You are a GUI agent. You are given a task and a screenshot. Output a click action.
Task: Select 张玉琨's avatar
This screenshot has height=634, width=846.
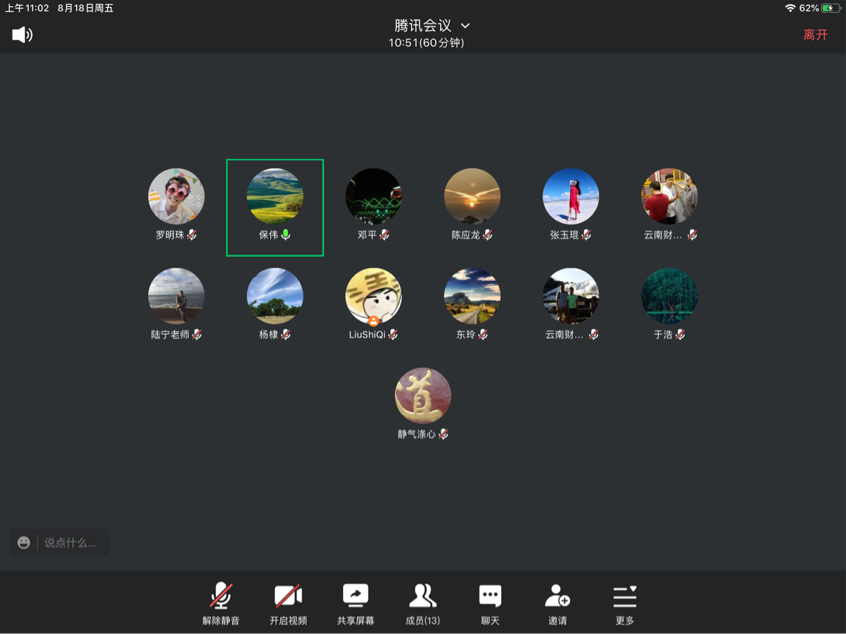click(x=571, y=196)
